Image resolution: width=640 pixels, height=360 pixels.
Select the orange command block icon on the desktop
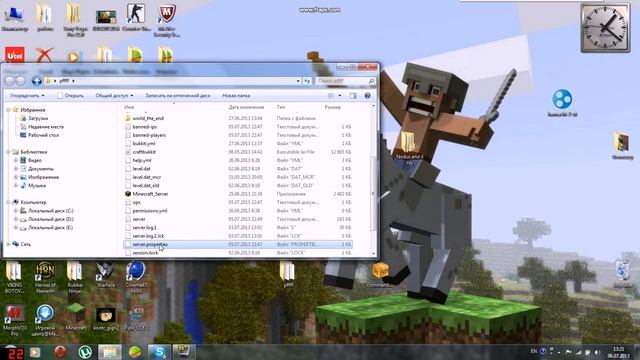click(x=380, y=275)
